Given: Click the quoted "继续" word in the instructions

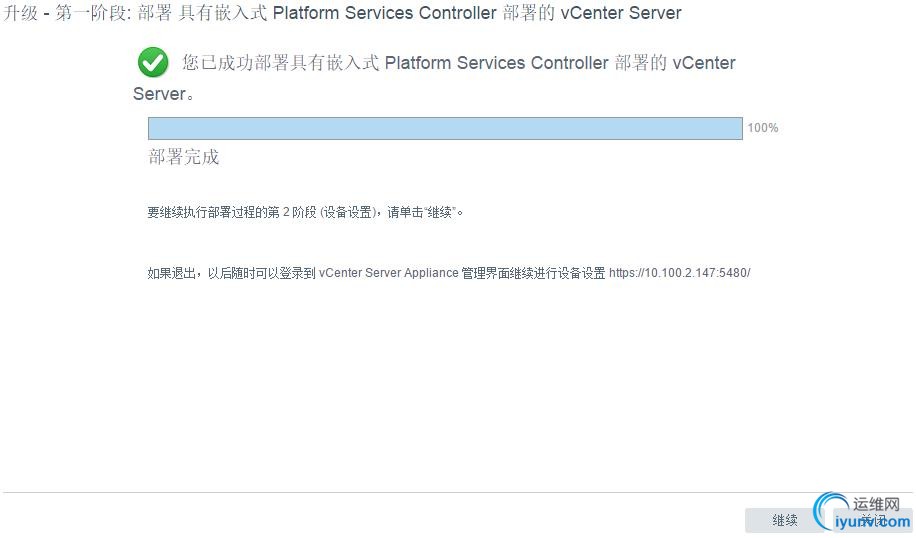Looking at the screenshot, I should [x=442, y=212].
